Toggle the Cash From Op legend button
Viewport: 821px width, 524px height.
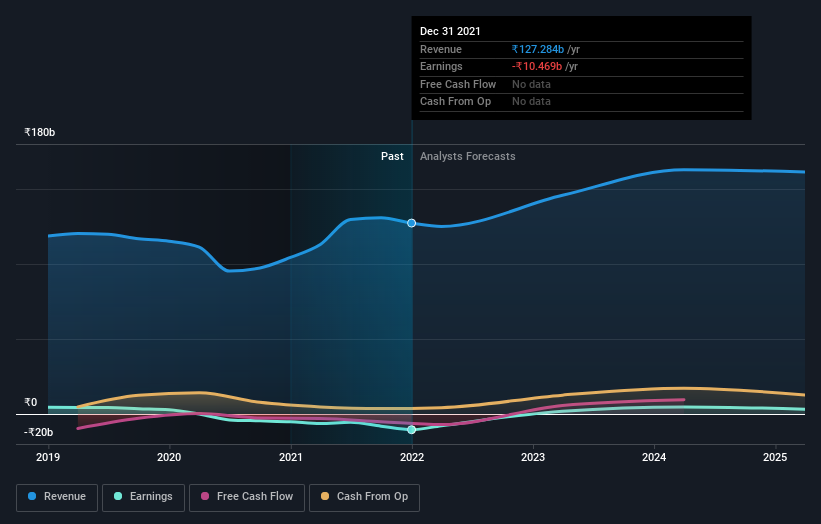(364, 497)
